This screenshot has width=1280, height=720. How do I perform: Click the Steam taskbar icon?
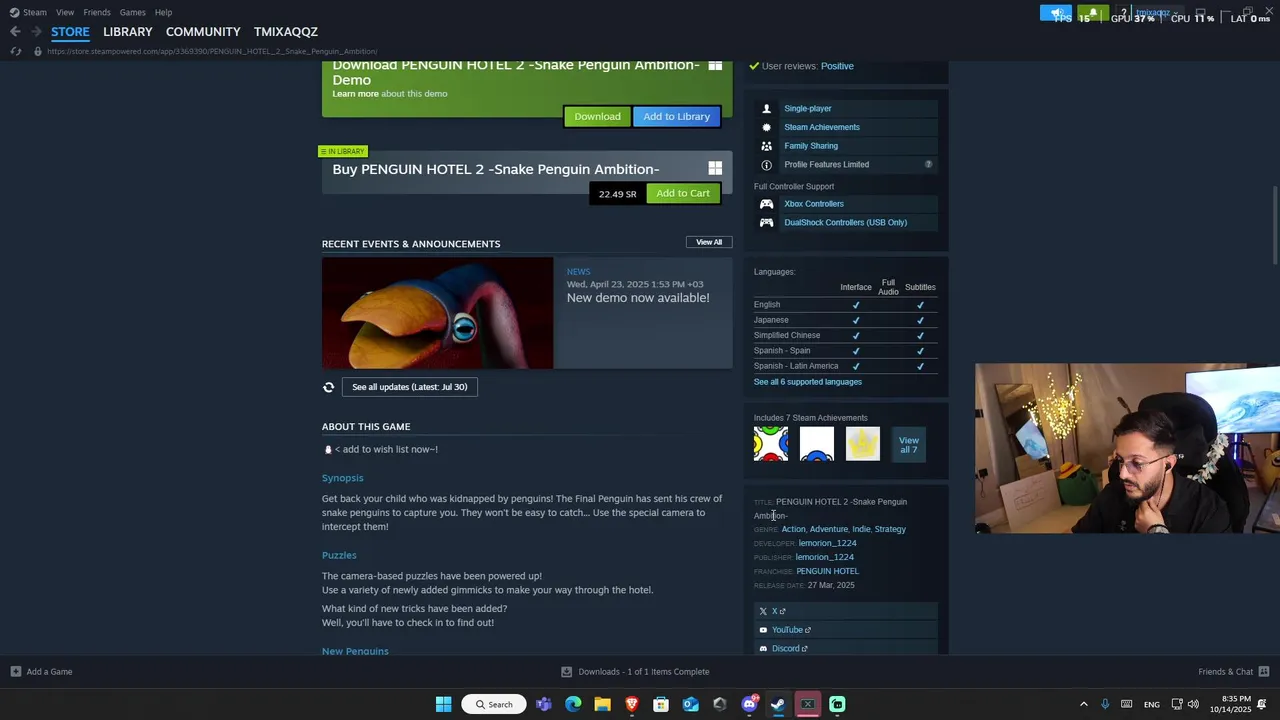pyautogui.click(x=778, y=704)
